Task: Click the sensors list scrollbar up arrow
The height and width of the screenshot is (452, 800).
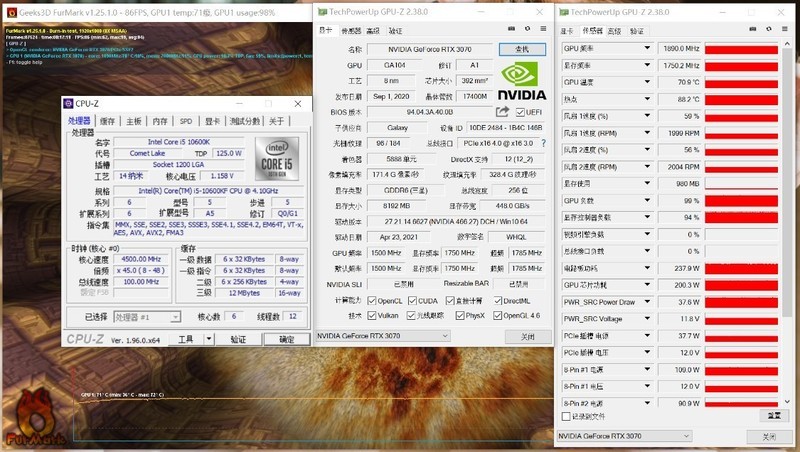Action: pyautogui.click(x=787, y=45)
